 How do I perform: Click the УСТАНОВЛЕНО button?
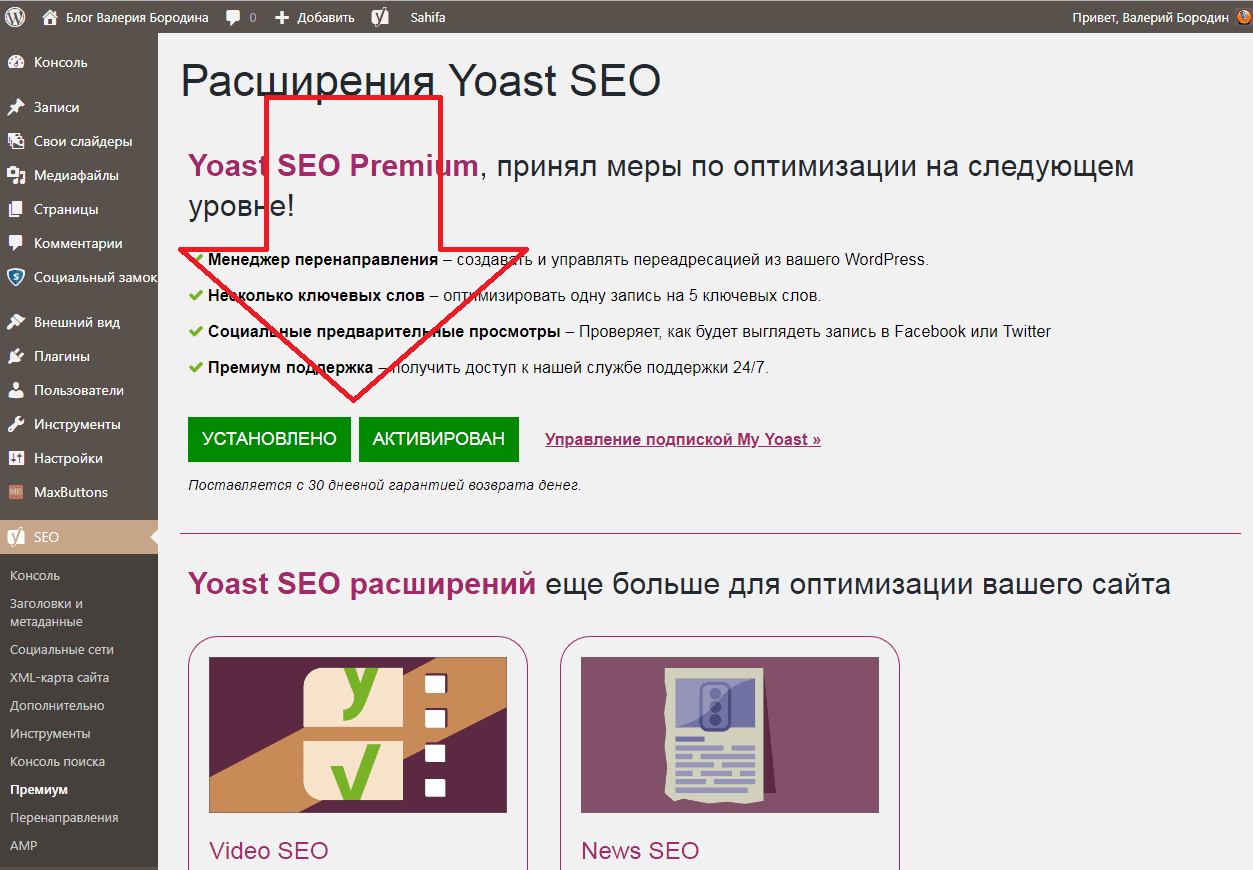tap(269, 439)
